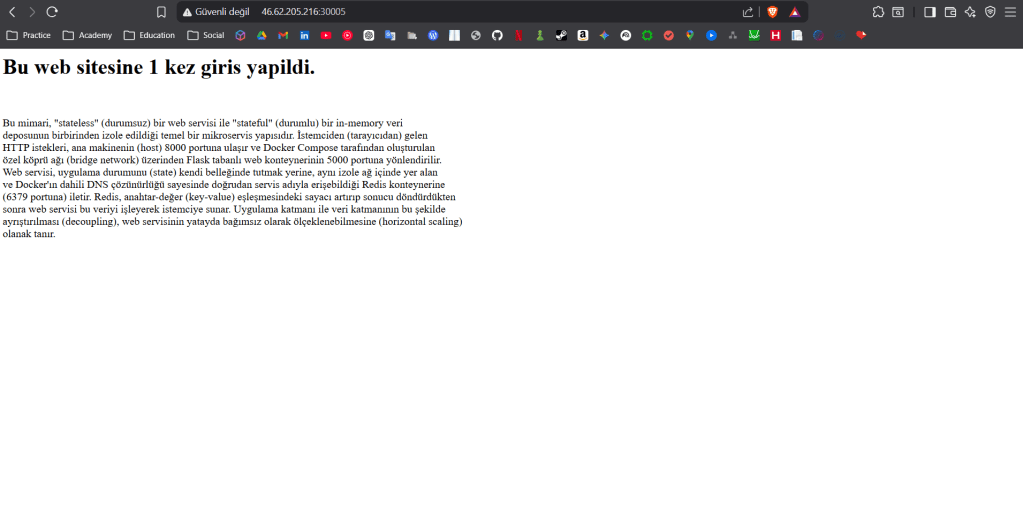Click the share page icon
1023x515 pixels.
click(x=747, y=12)
